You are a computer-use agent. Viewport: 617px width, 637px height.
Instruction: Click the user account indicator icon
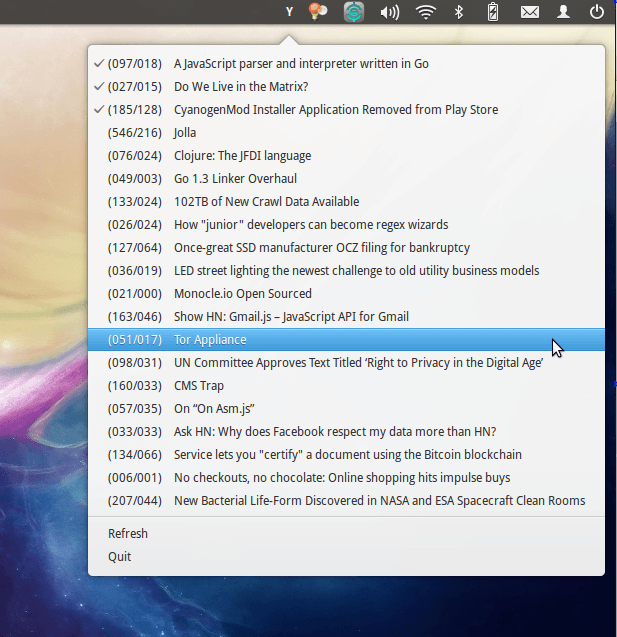[563, 12]
